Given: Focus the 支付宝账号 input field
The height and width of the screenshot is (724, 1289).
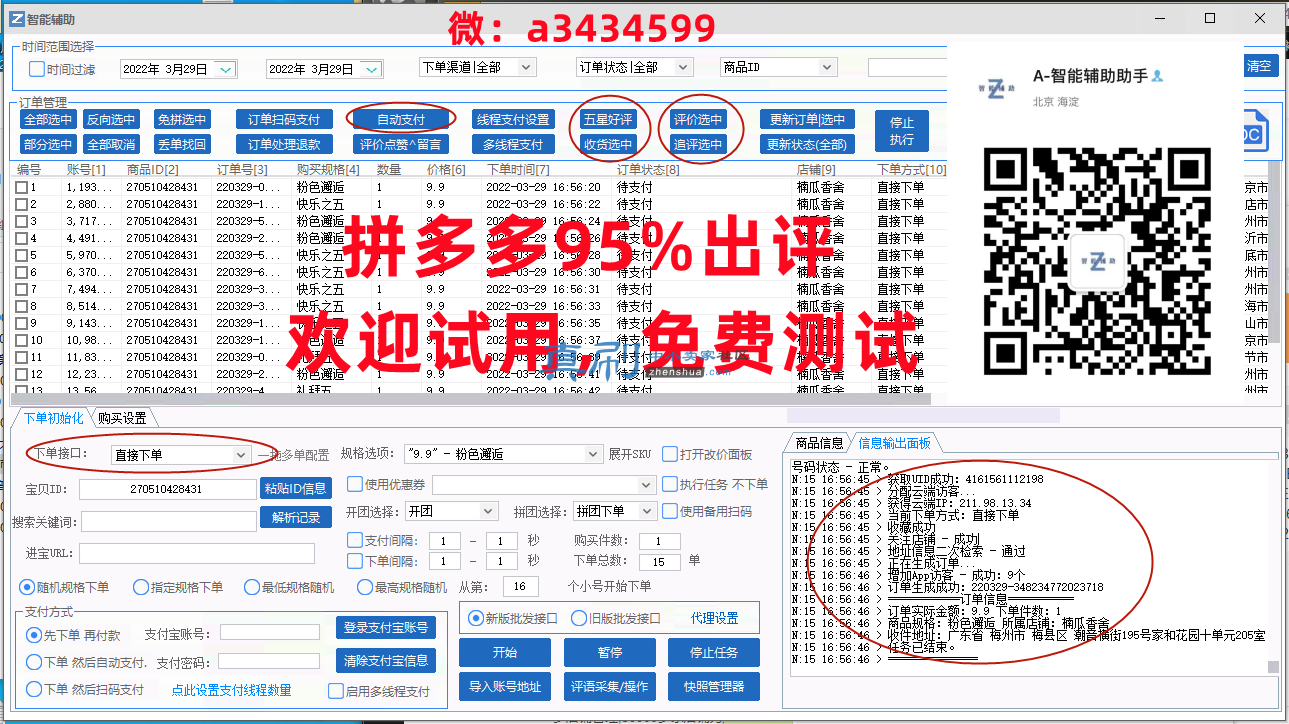Looking at the screenshot, I should (x=270, y=632).
